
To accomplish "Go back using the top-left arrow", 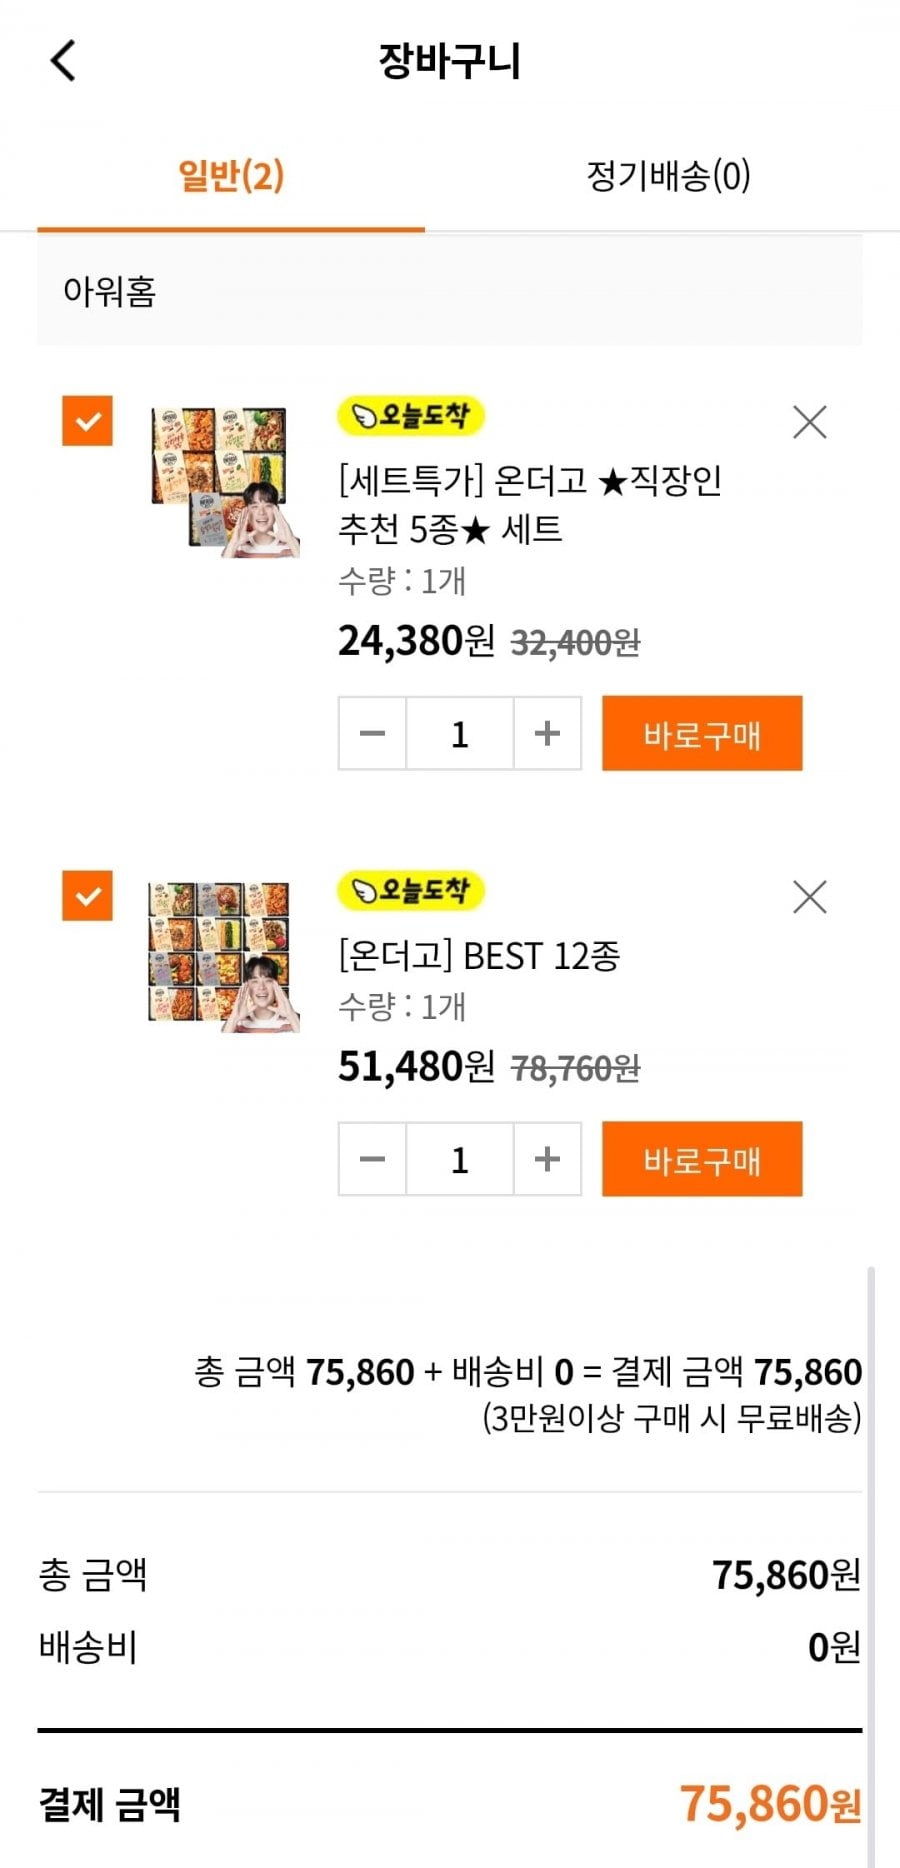I will tap(63, 60).
